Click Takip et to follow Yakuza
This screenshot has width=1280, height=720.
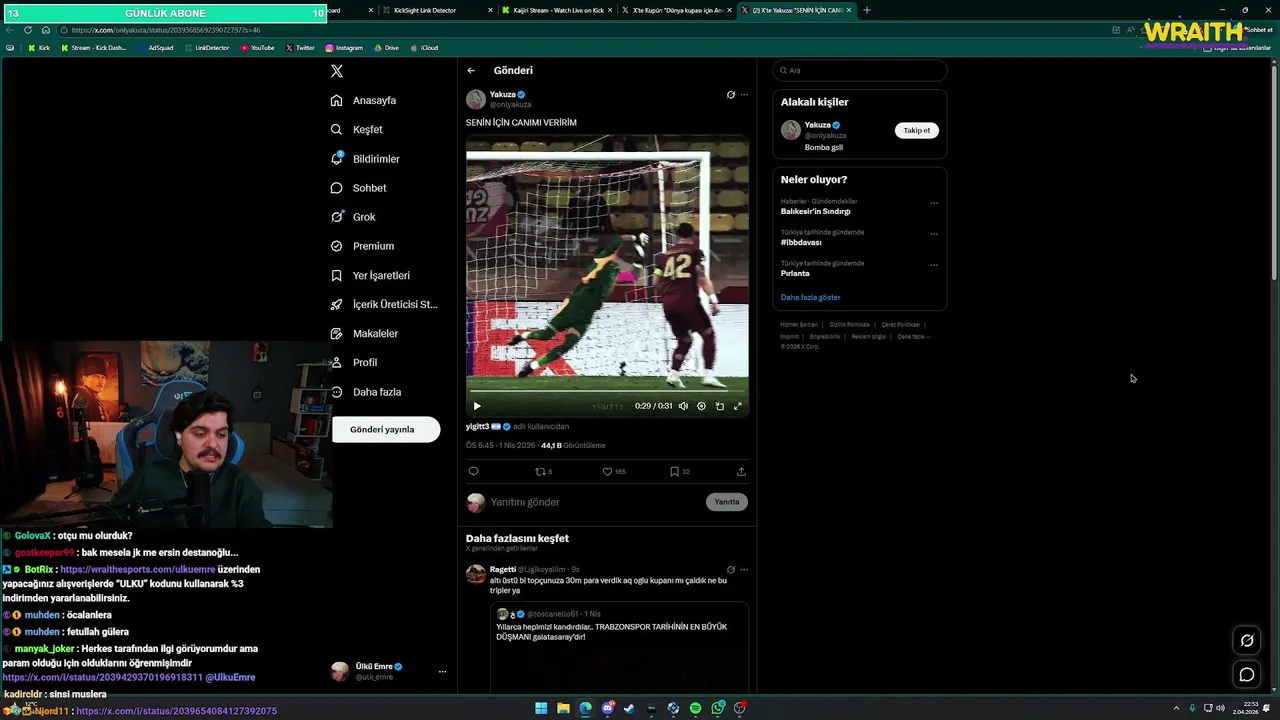(x=916, y=130)
